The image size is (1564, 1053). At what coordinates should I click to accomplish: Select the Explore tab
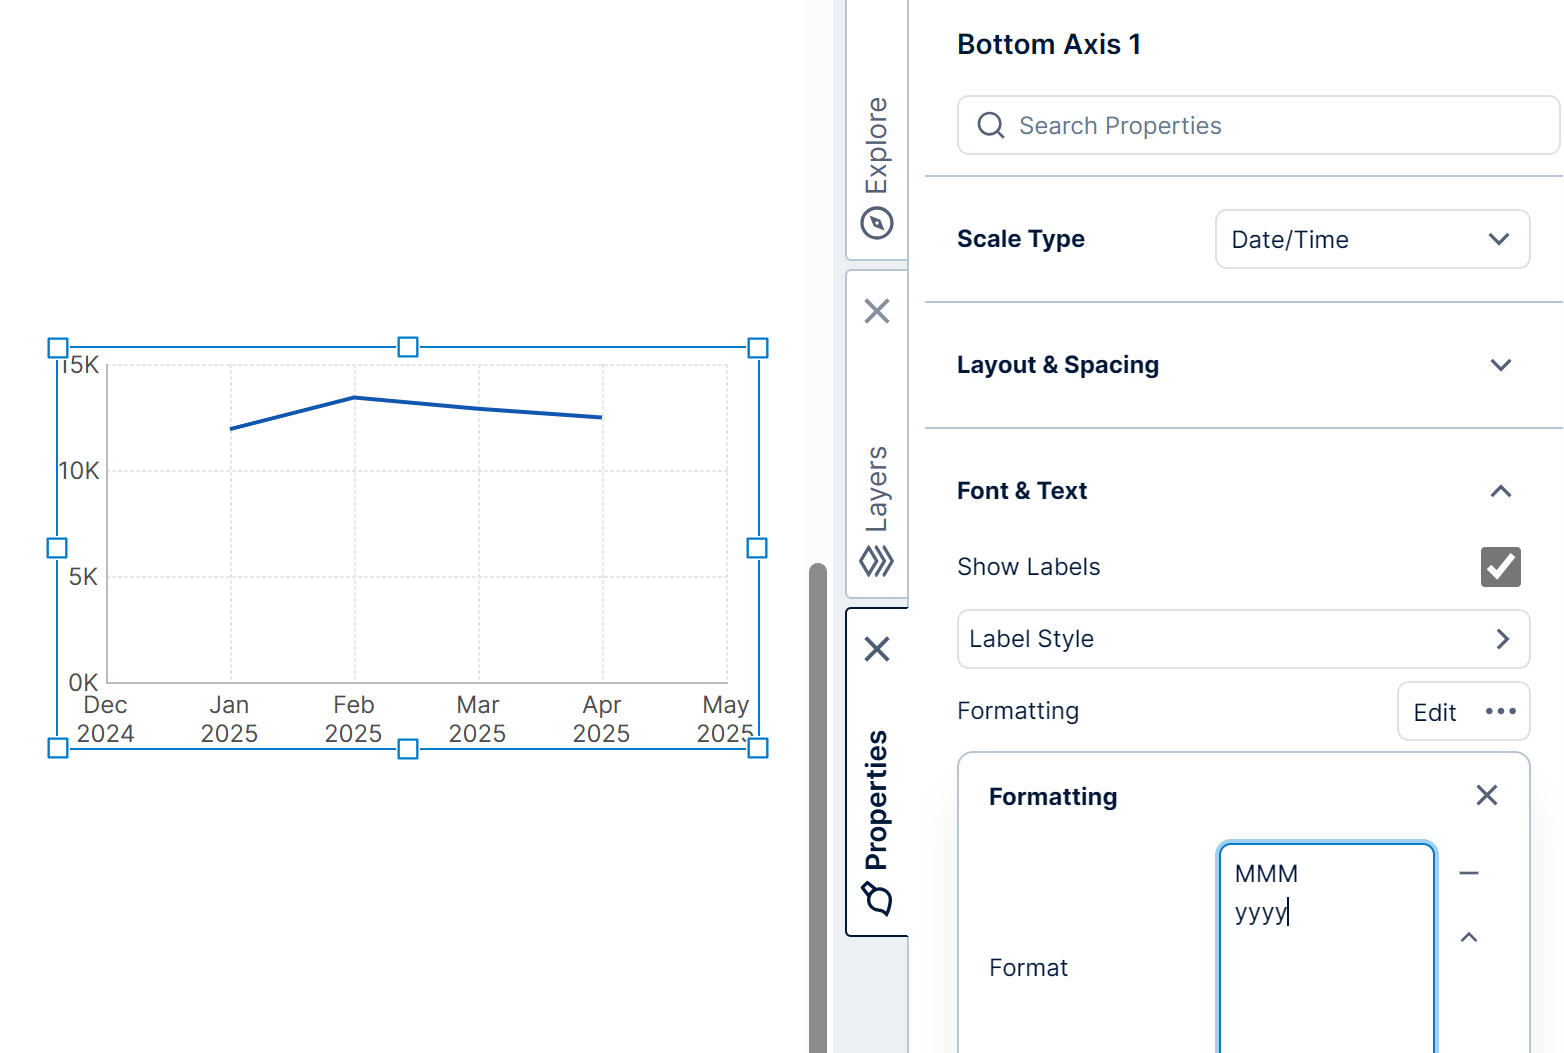click(x=877, y=140)
